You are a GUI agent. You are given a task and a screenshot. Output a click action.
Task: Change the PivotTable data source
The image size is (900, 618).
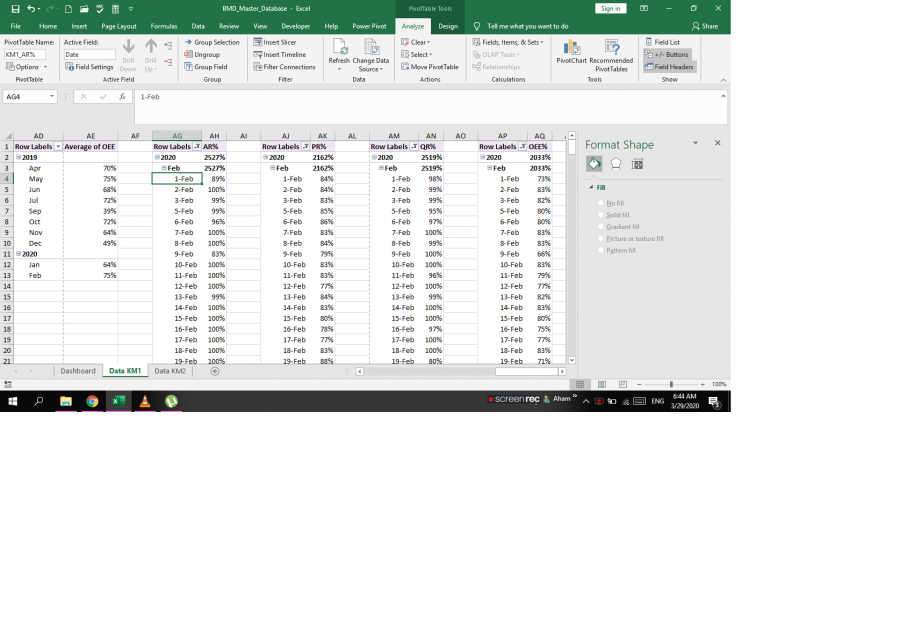point(371,55)
